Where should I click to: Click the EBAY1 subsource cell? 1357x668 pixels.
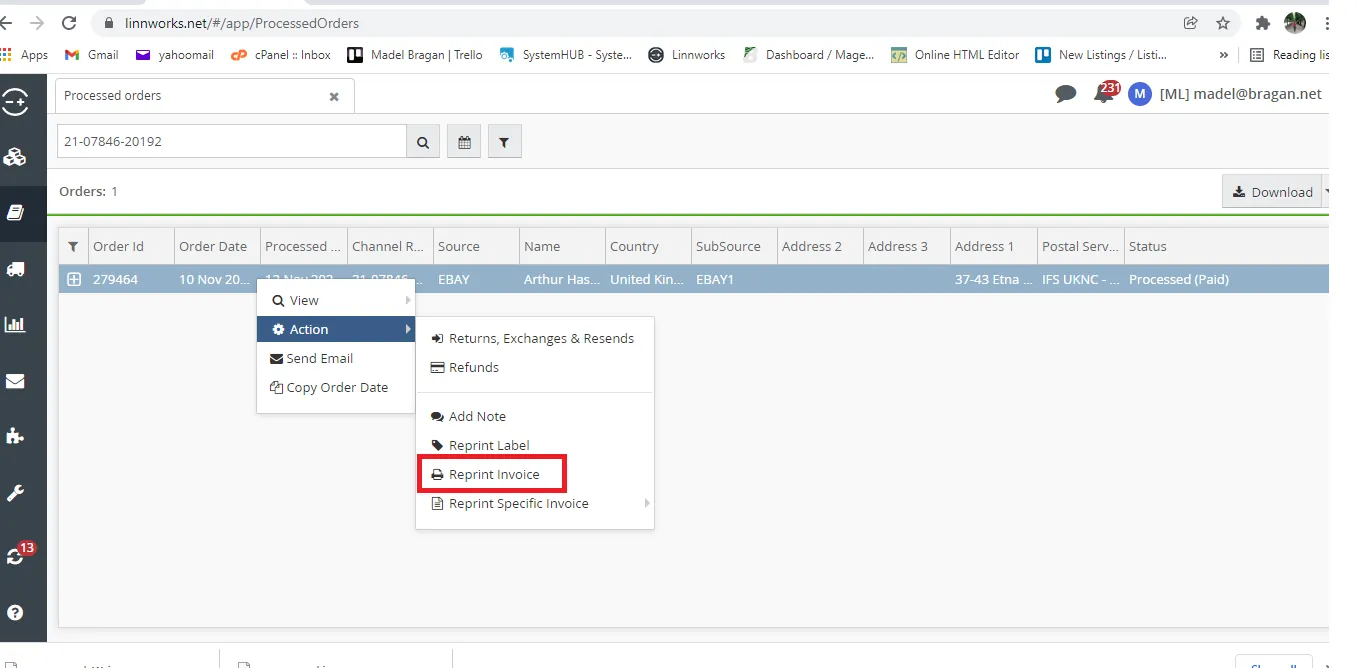click(735, 279)
